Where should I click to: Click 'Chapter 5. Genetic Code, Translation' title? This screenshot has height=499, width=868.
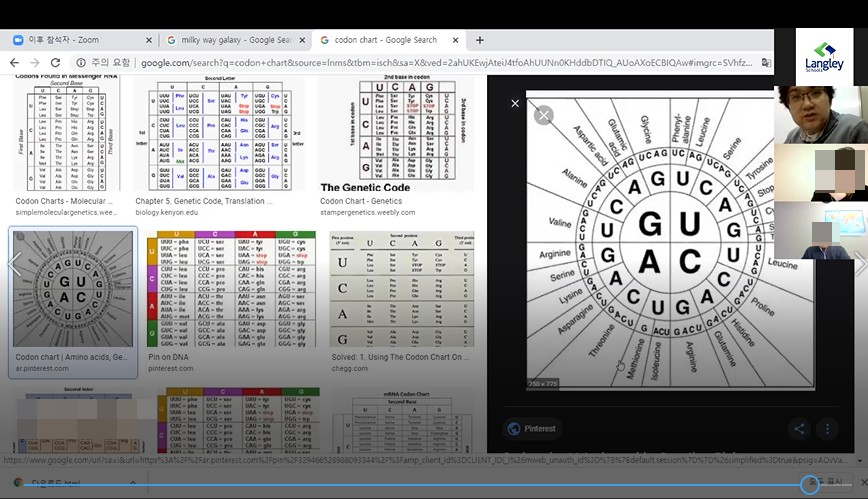(204, 201)
